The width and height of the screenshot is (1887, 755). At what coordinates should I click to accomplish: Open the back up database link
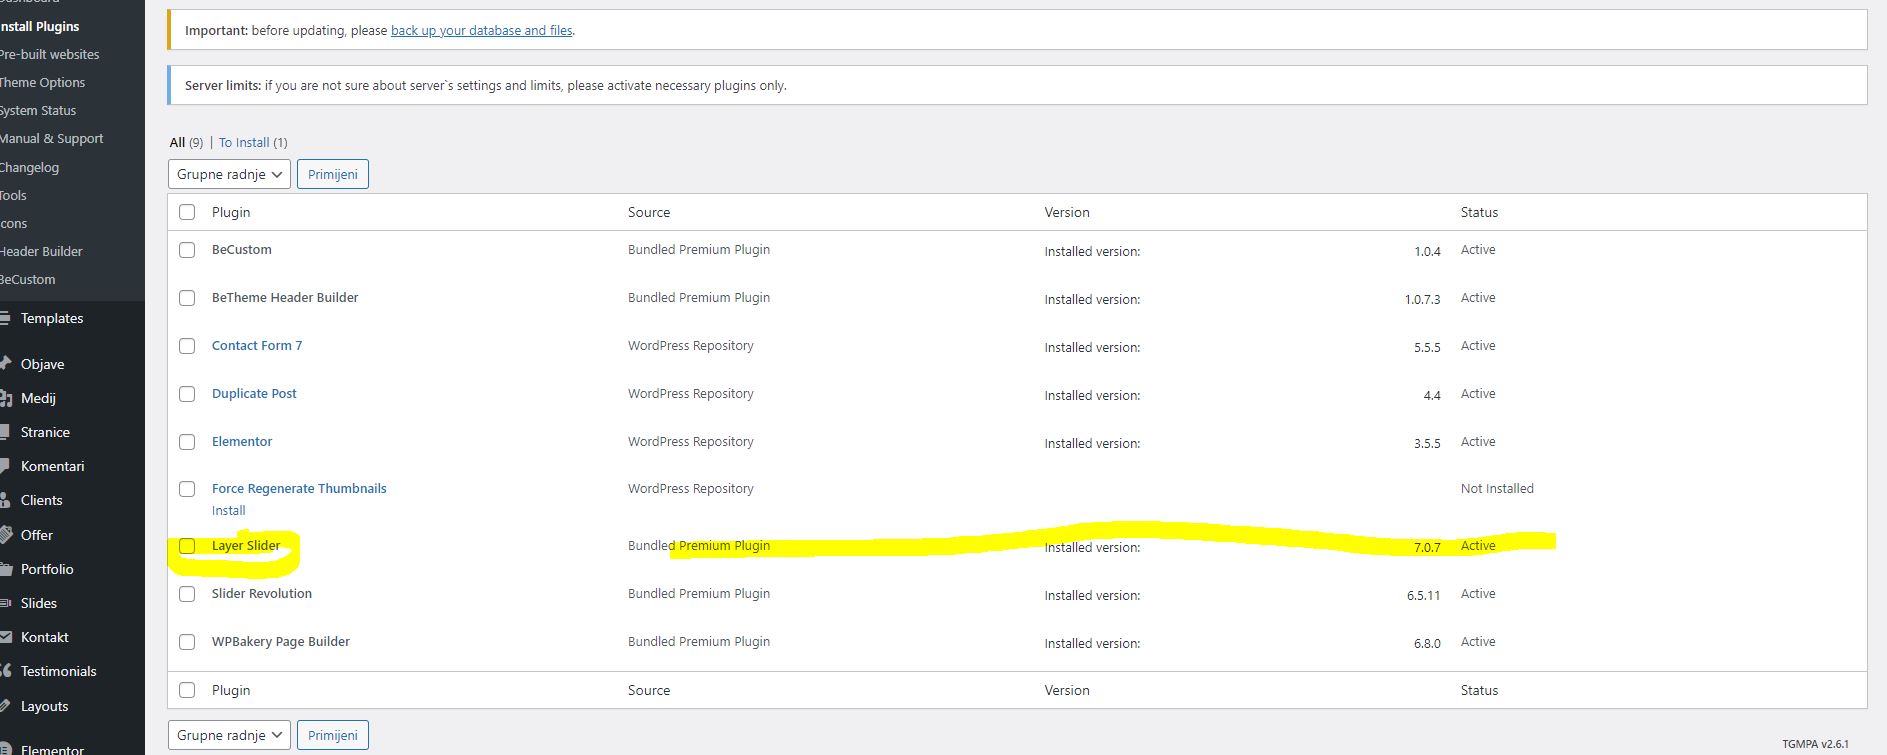point(482,30)
